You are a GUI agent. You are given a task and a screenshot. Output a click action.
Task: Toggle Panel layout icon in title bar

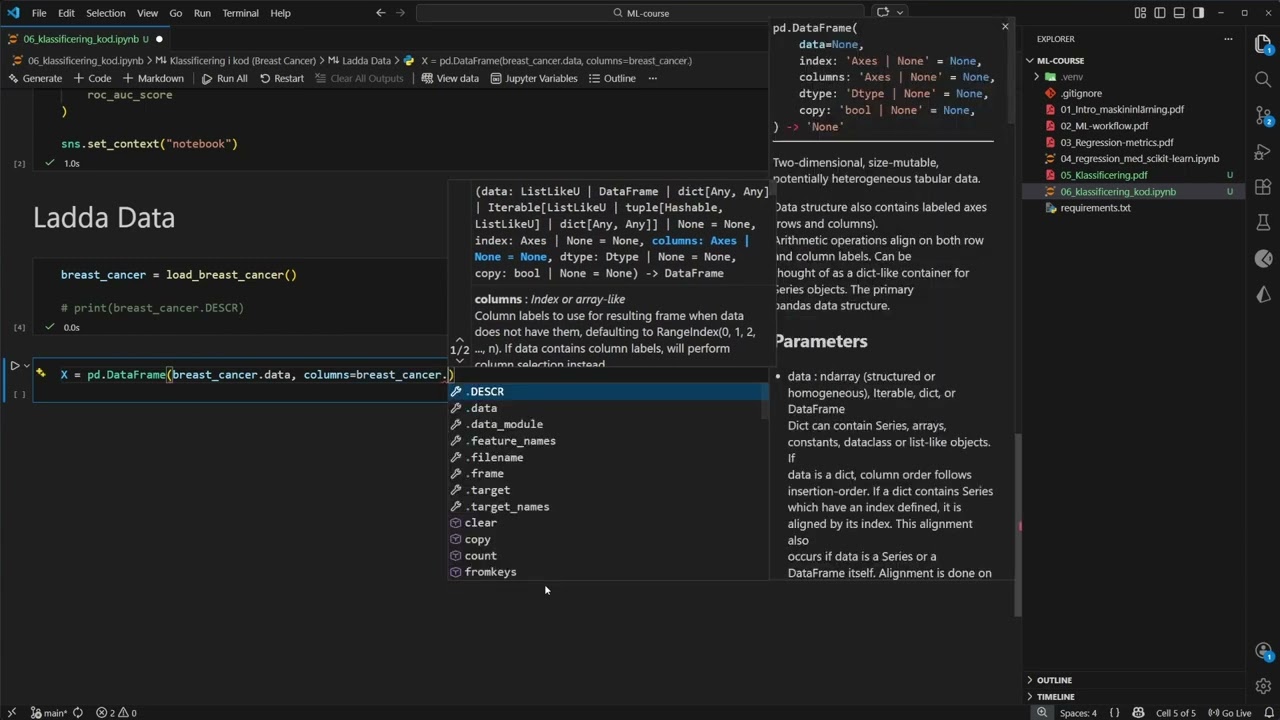click(x=1179, y=13)
